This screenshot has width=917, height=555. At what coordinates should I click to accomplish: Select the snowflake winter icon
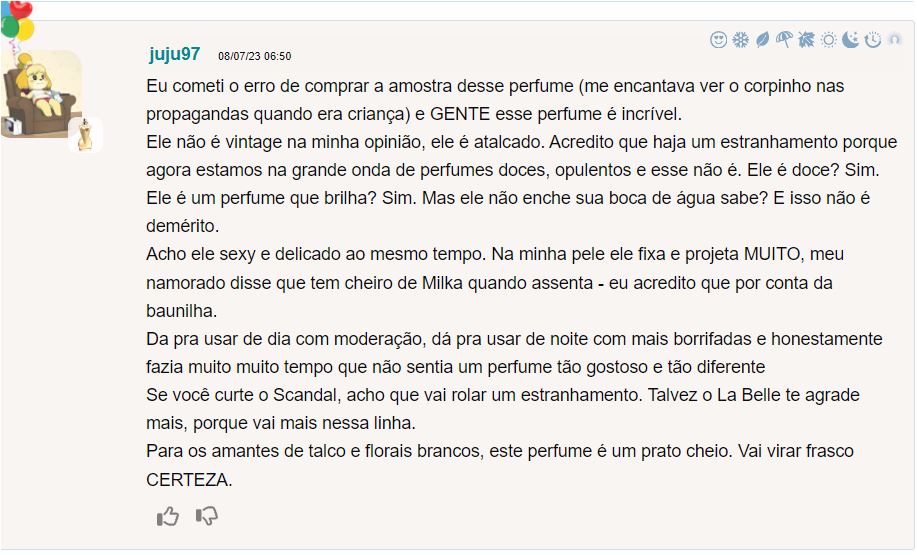[741, 40]
